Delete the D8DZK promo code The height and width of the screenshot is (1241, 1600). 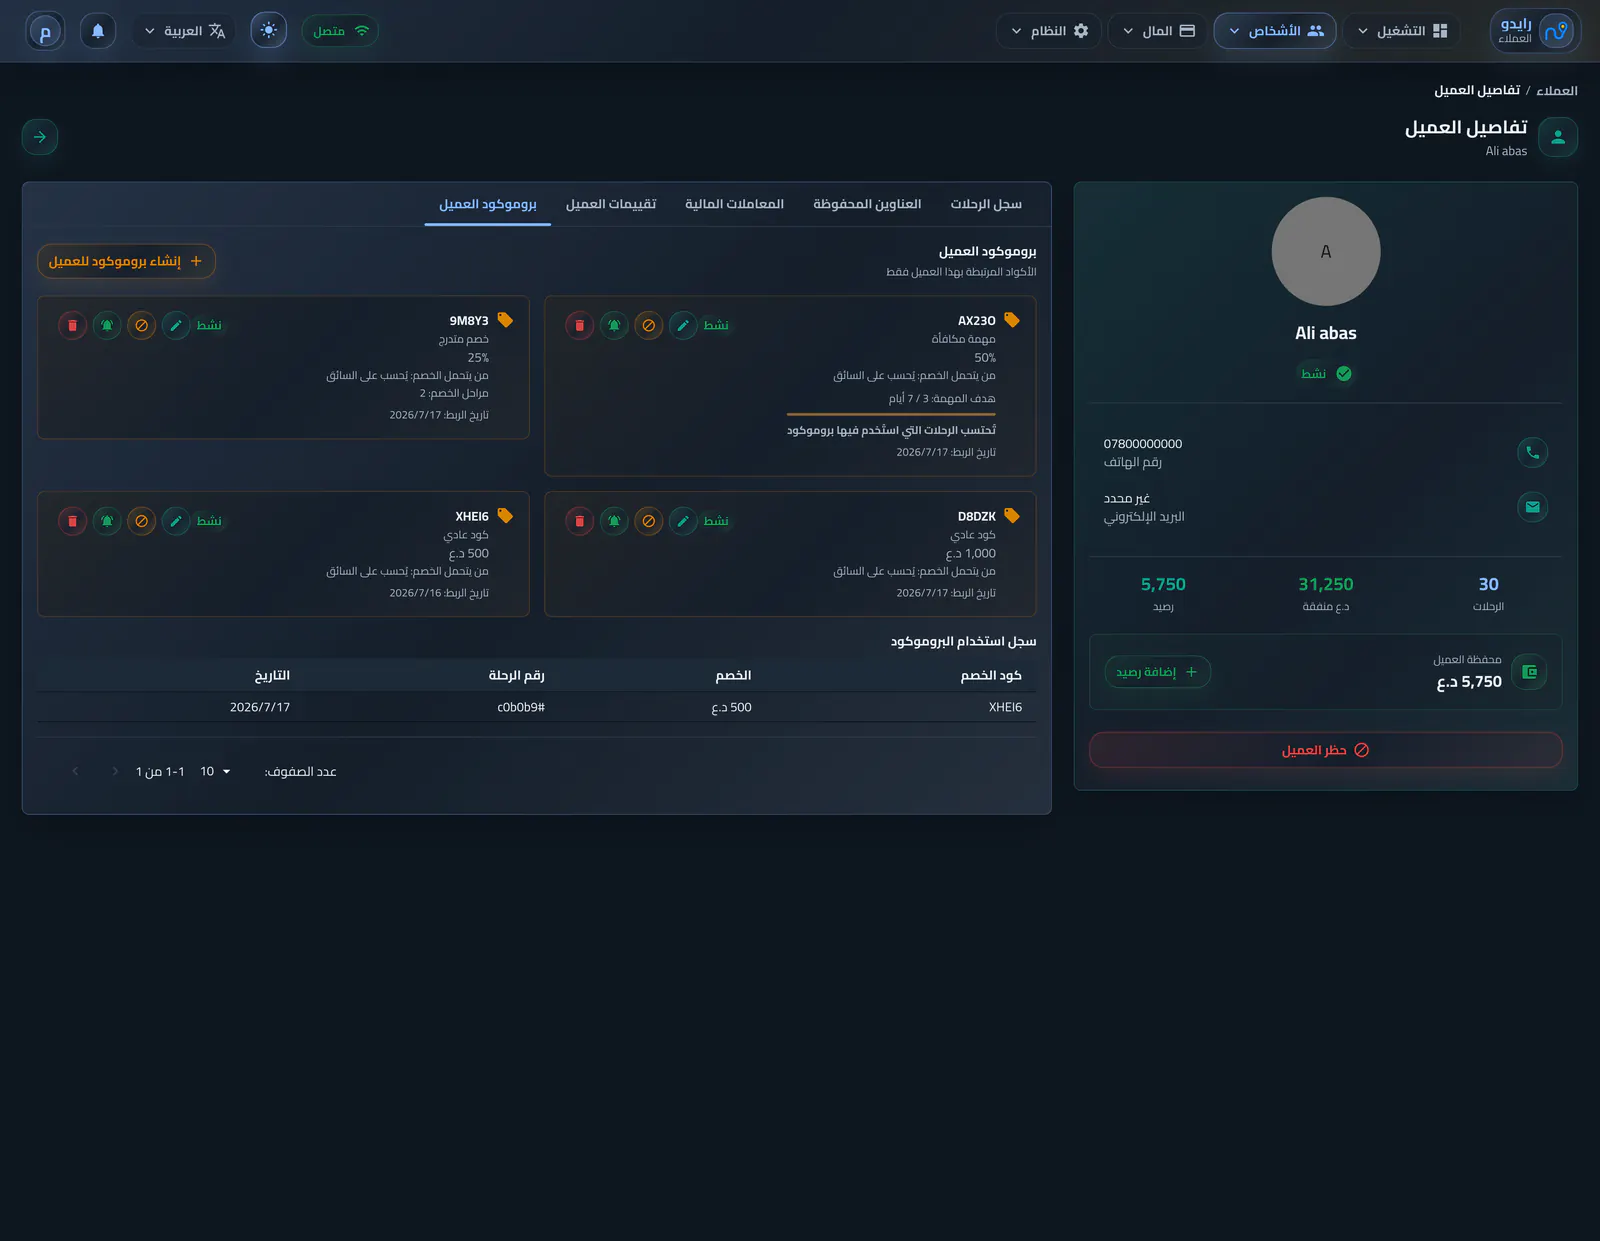coord(580,521)
